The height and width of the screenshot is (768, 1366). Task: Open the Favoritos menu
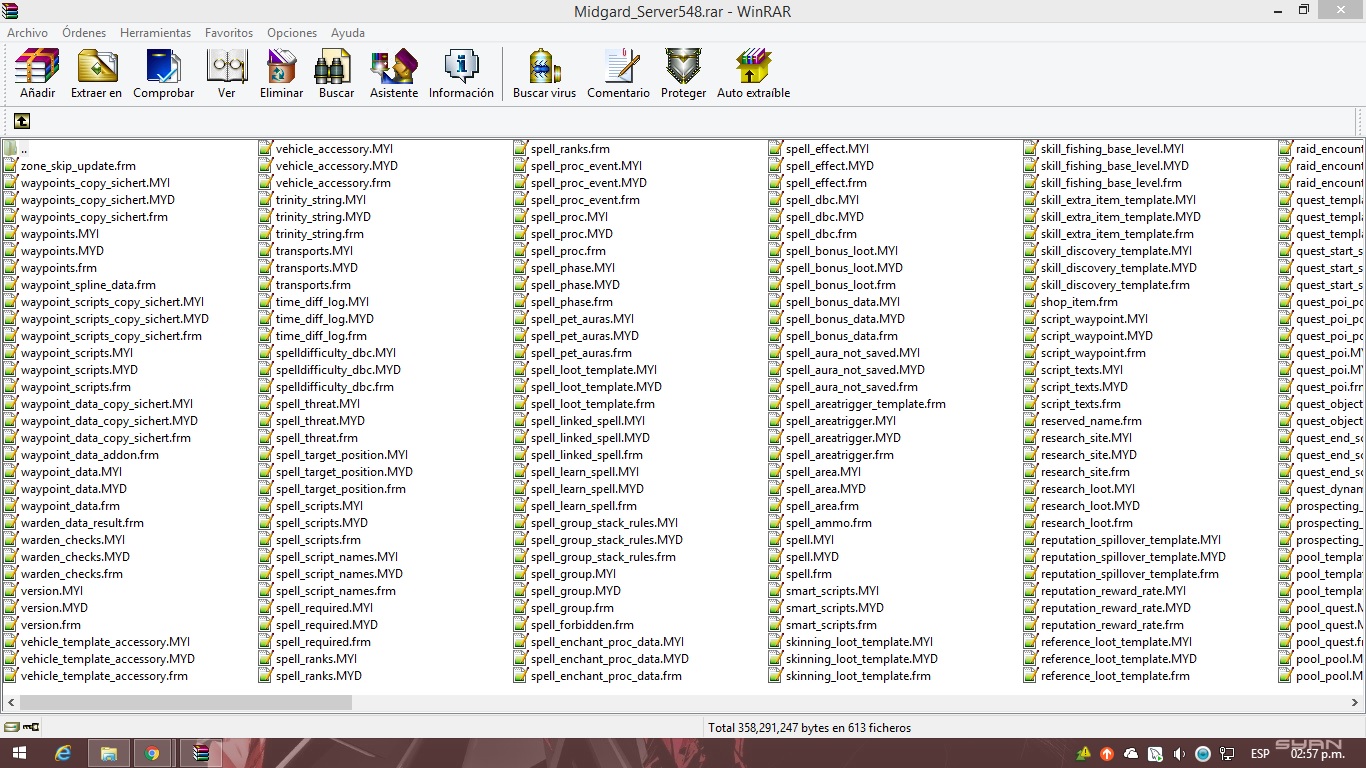(x=229, y=33)
